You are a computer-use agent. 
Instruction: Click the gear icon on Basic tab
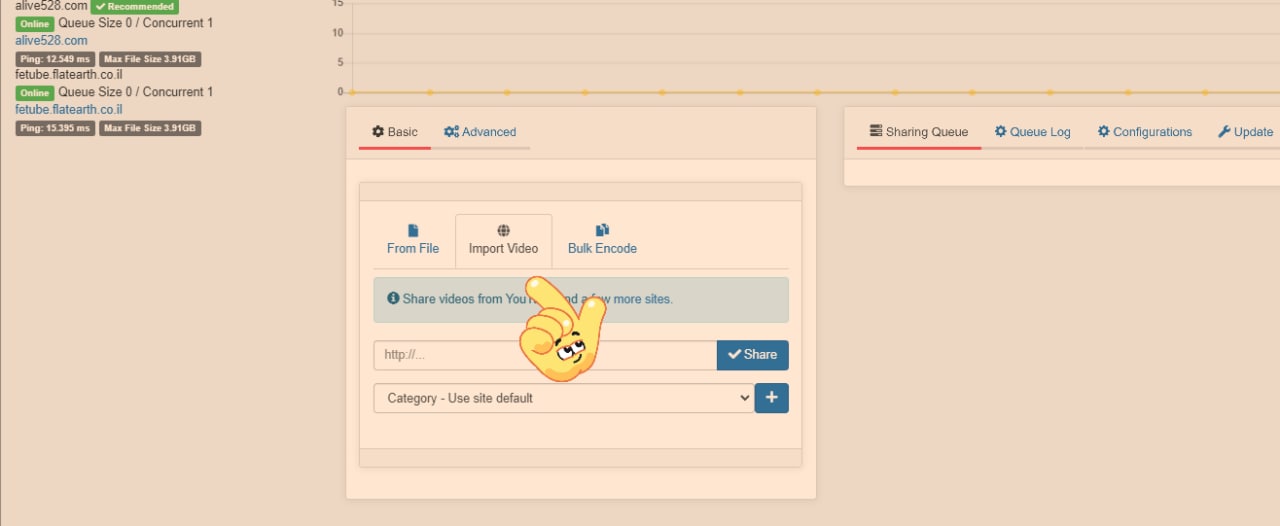(378, 132)
